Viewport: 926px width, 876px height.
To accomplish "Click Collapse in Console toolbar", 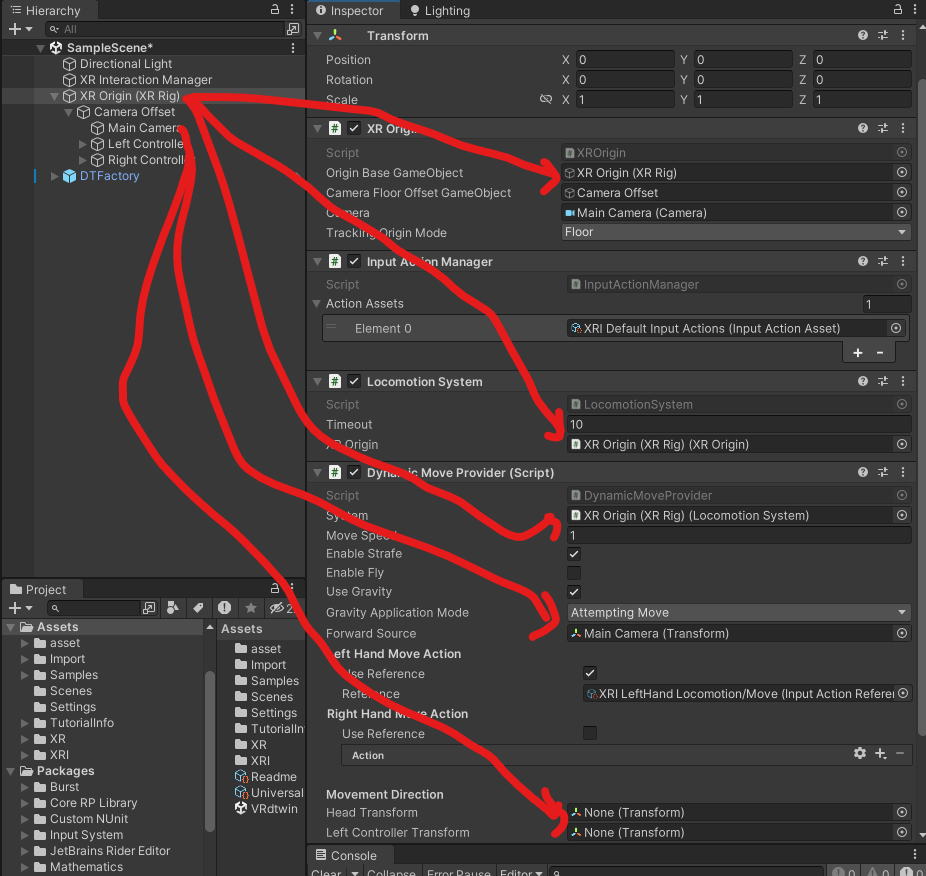I will click(x=391, y=872).
